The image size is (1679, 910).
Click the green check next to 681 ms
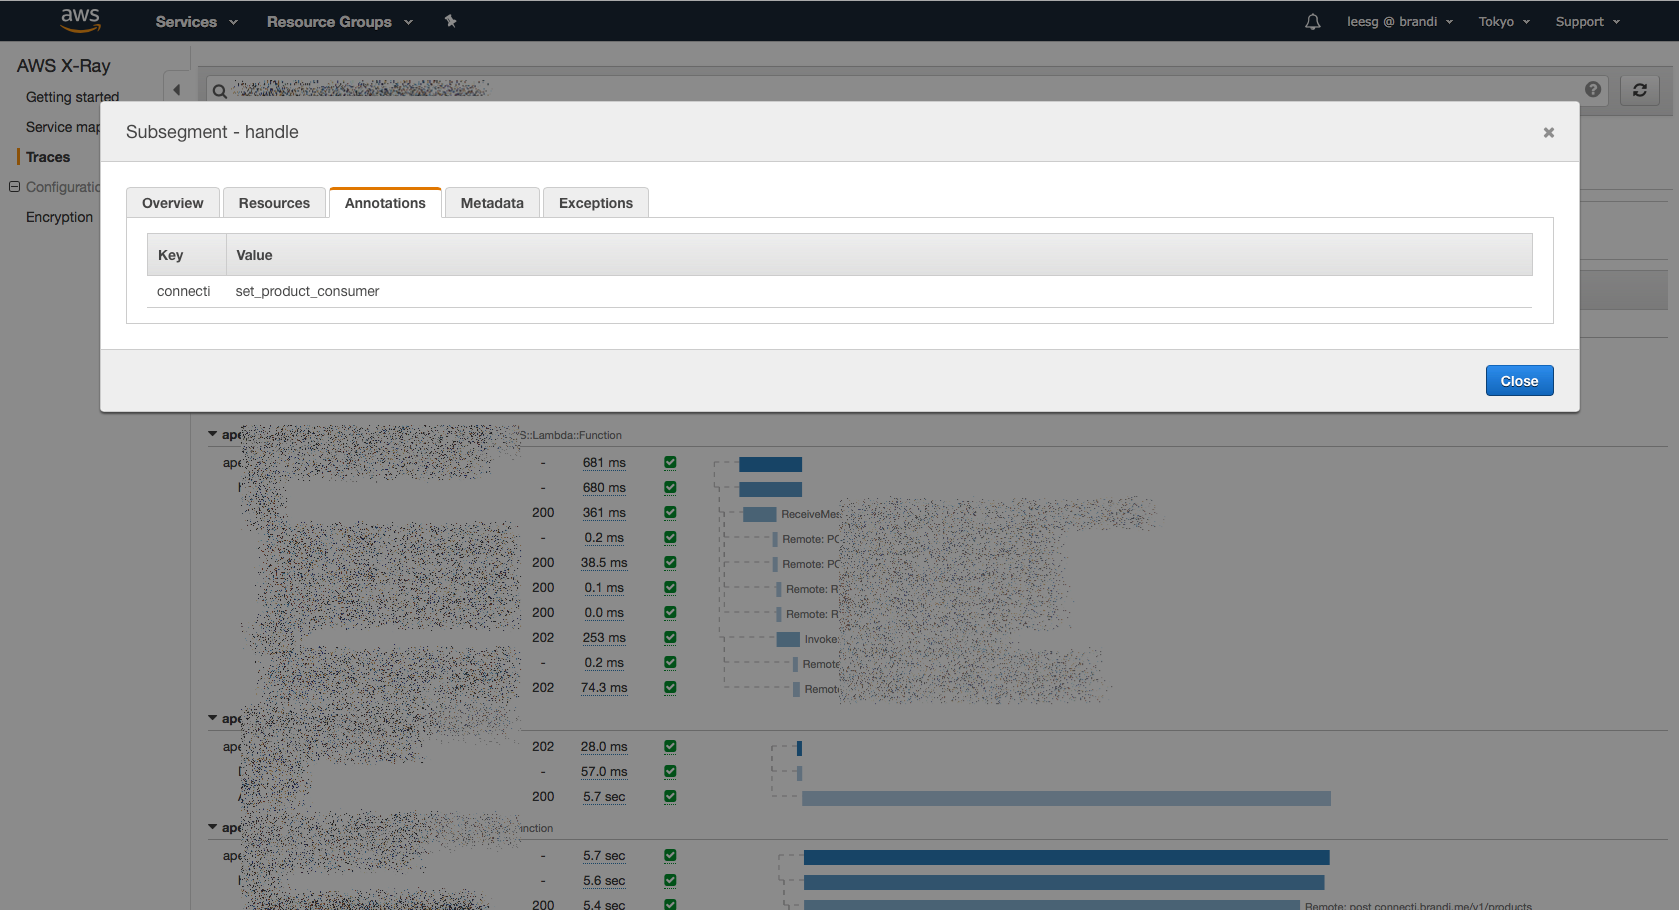[670, 463]
